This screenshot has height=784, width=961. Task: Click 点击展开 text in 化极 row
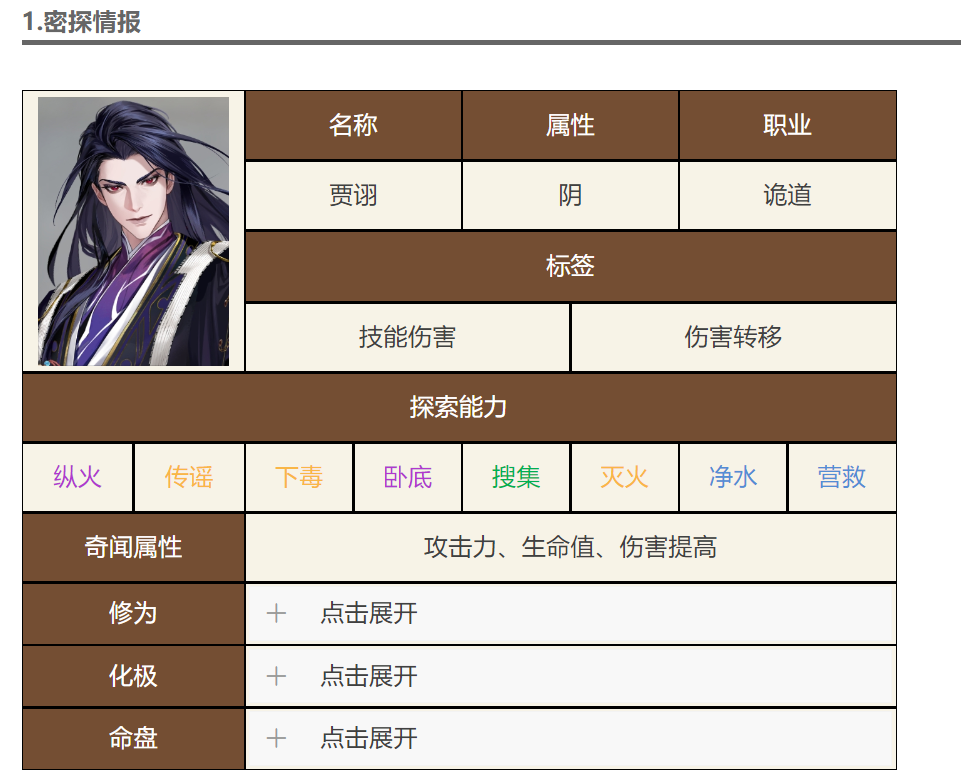click(369, 676)
